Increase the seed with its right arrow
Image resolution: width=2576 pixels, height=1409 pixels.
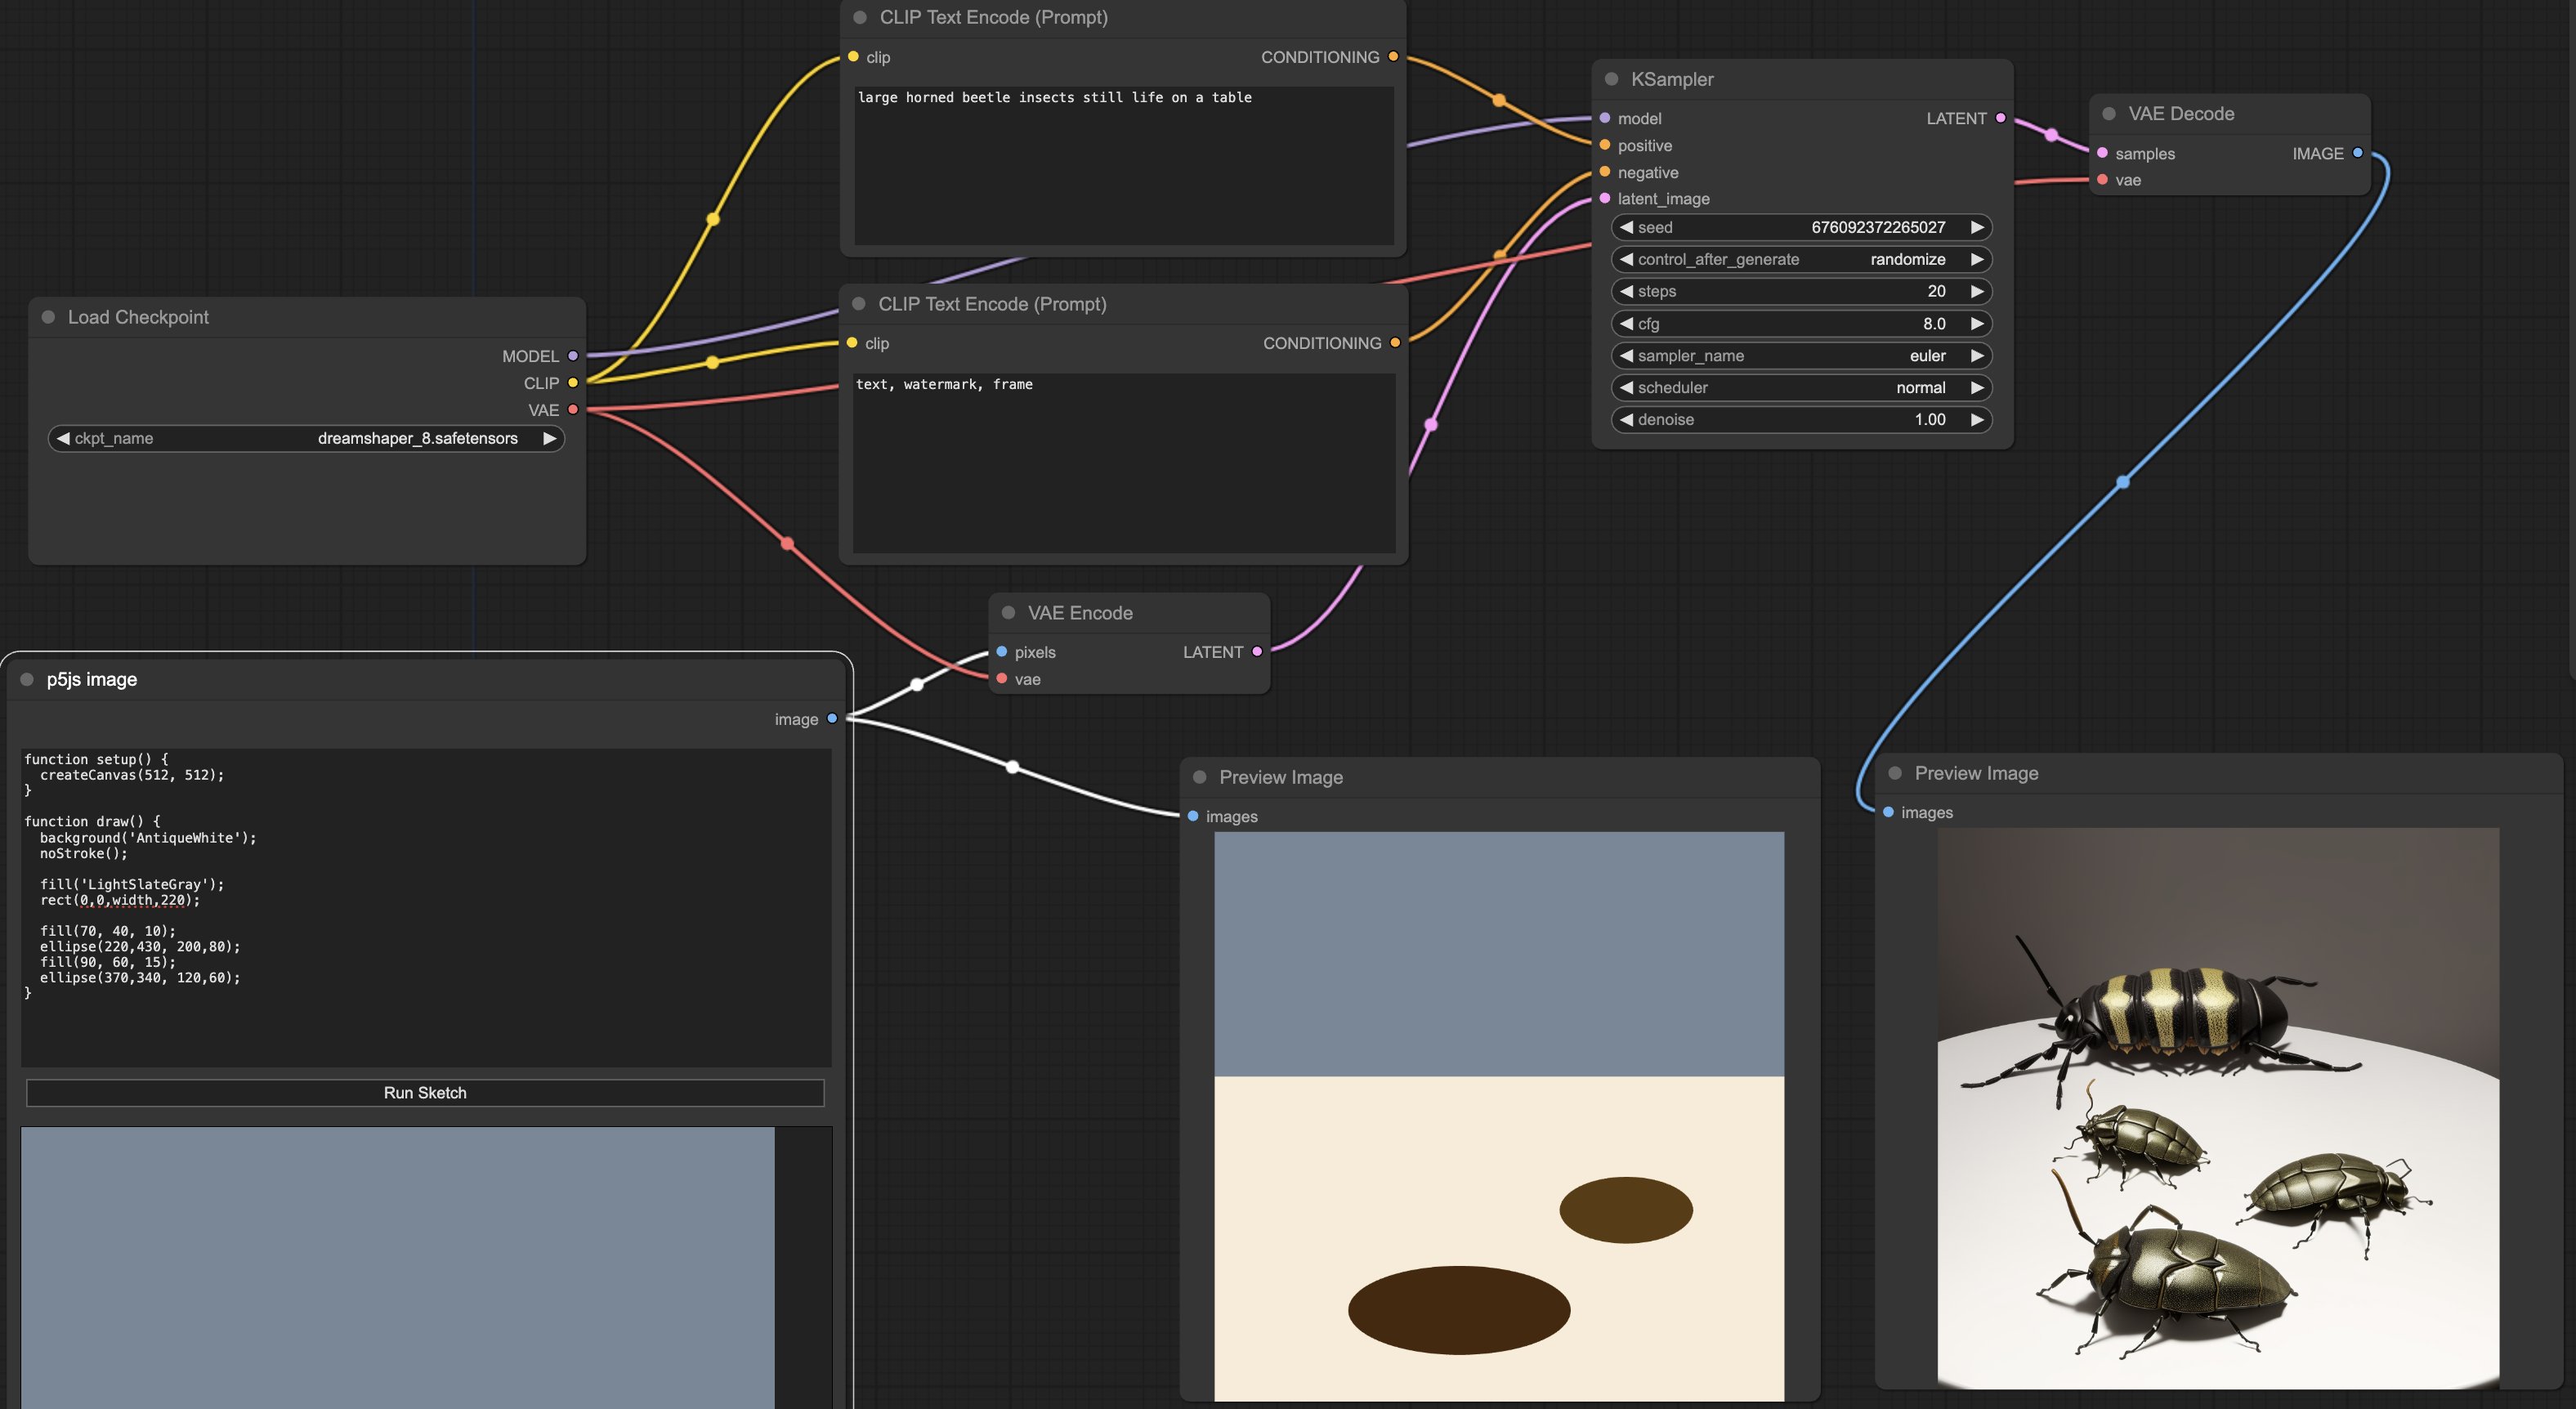[1977, 227]
